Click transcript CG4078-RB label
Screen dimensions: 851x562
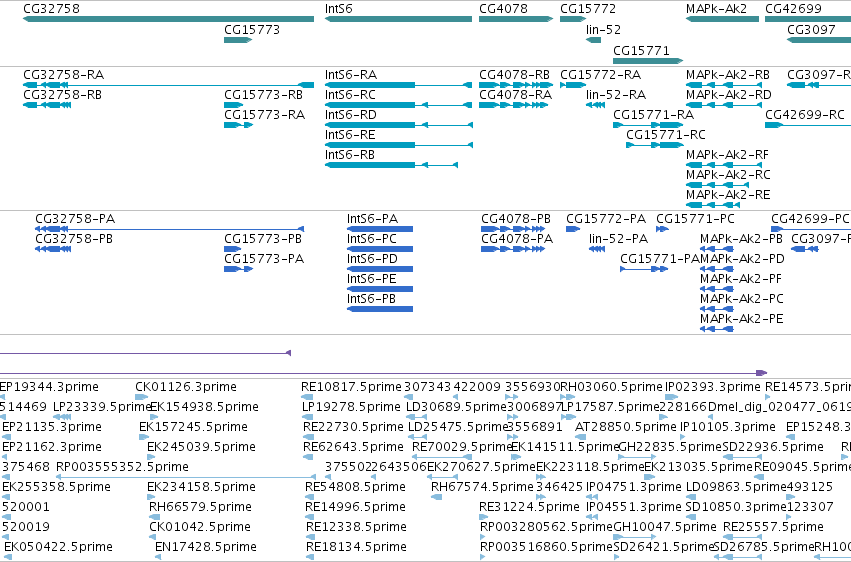[x=515, y=74]
